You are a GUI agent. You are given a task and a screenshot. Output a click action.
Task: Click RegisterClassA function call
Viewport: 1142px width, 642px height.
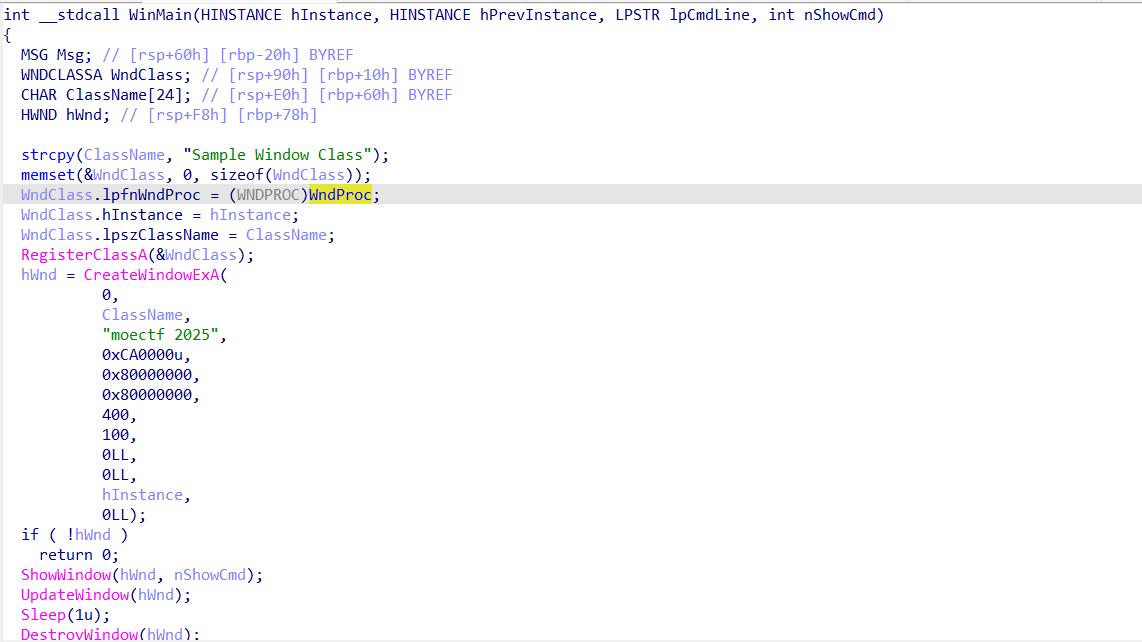(x=84, y=255)
